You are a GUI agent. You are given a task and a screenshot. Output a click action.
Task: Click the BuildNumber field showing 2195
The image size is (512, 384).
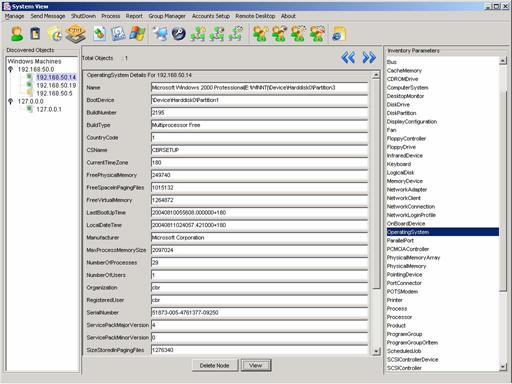259,112
